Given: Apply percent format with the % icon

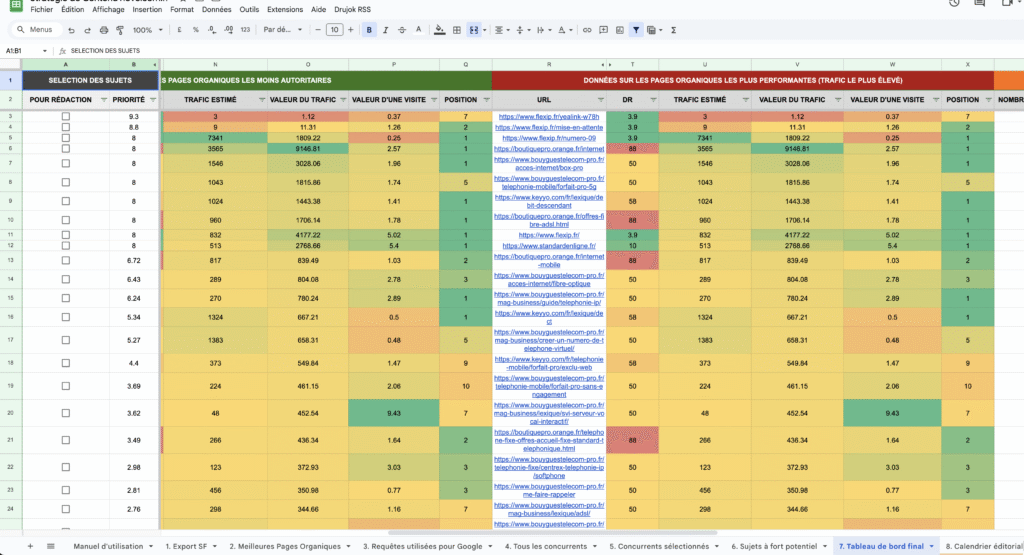Looking at the screenshot, I should pyautogui.click(x=196, y=30).
